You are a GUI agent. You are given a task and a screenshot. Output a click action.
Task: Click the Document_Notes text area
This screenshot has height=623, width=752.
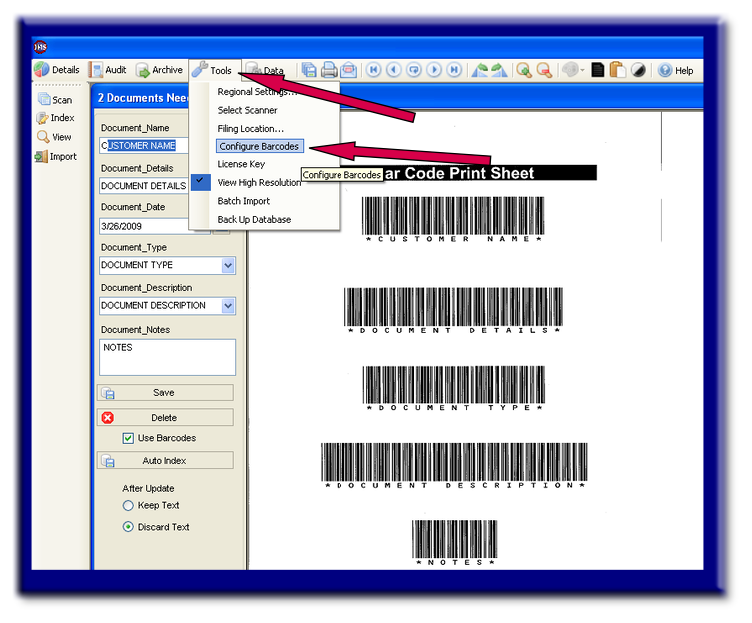pyautogui.click(x=167, y=357)
